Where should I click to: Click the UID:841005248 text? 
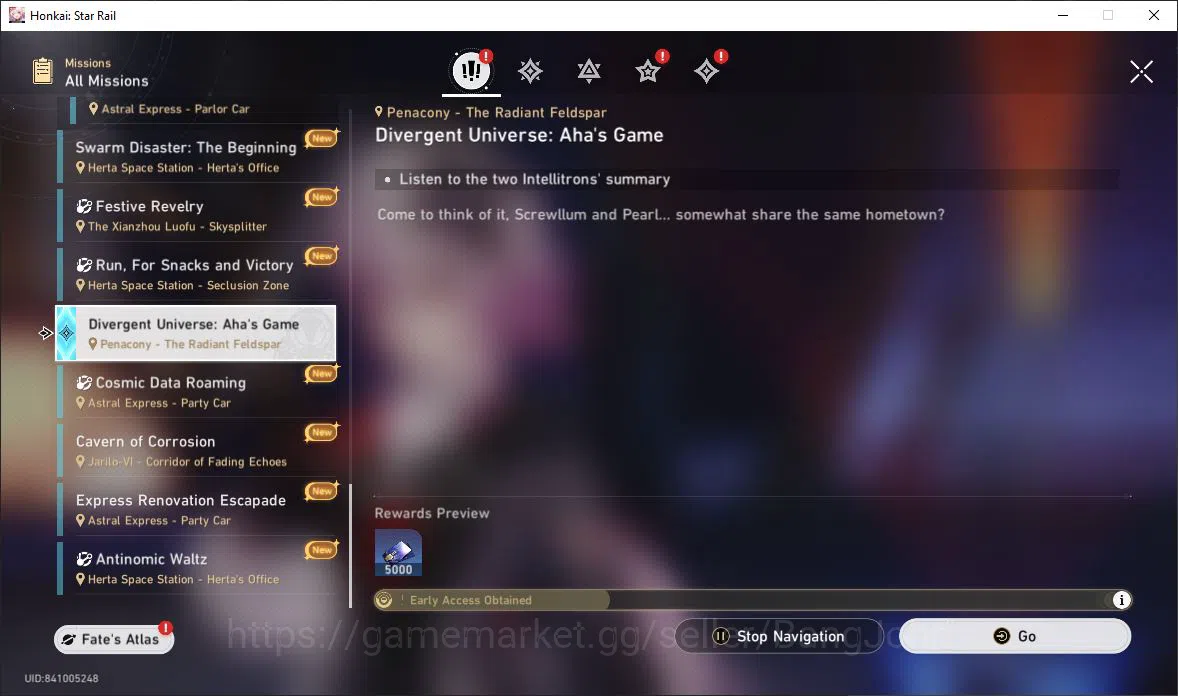click(62, 679)
